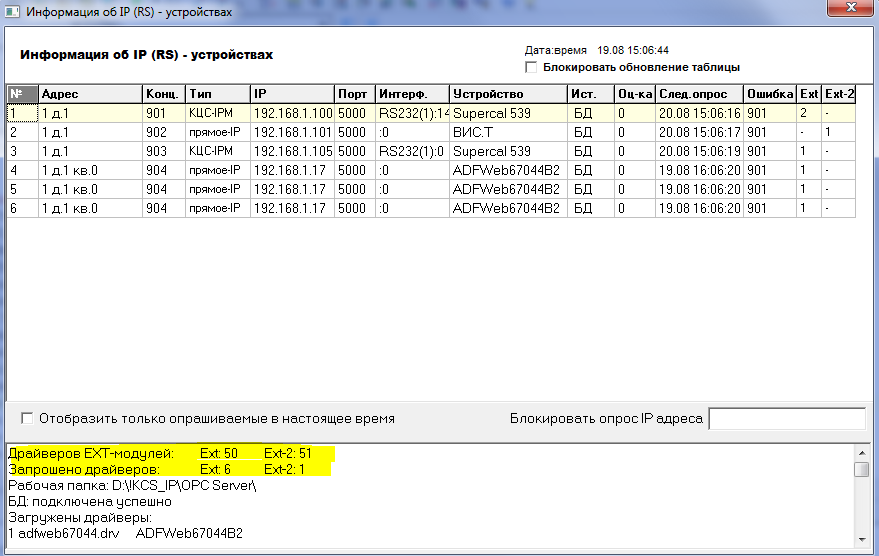Click the Рабочая папка line in log
Image resolution: width=879 pixels, height=556 pixels.
coord(132,486)
